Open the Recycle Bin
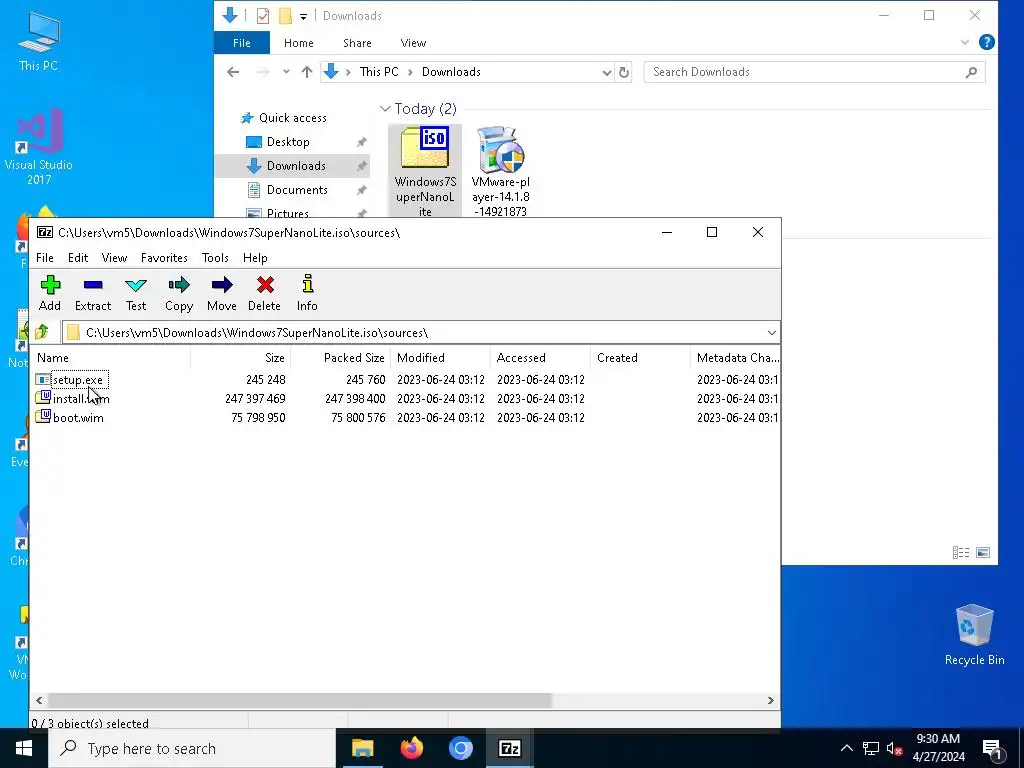1024x768 pixels. 974,634
